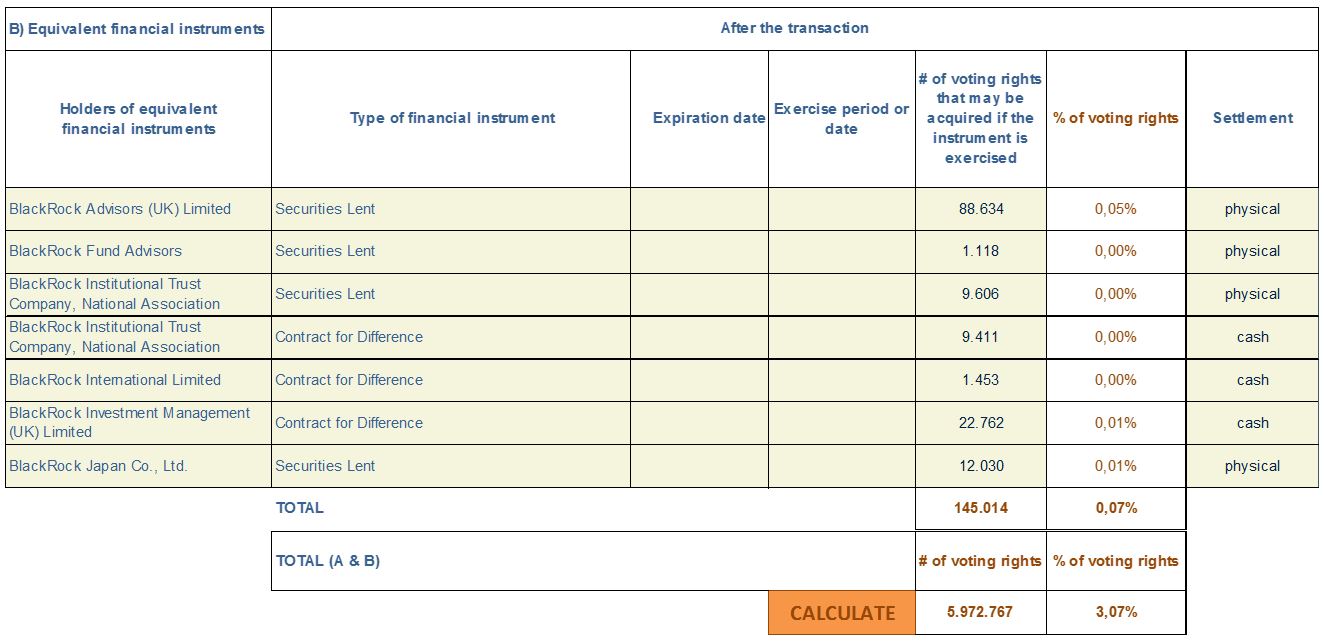Click the BlackRock Japan Co., Ltd. cell

click(139, 466)
